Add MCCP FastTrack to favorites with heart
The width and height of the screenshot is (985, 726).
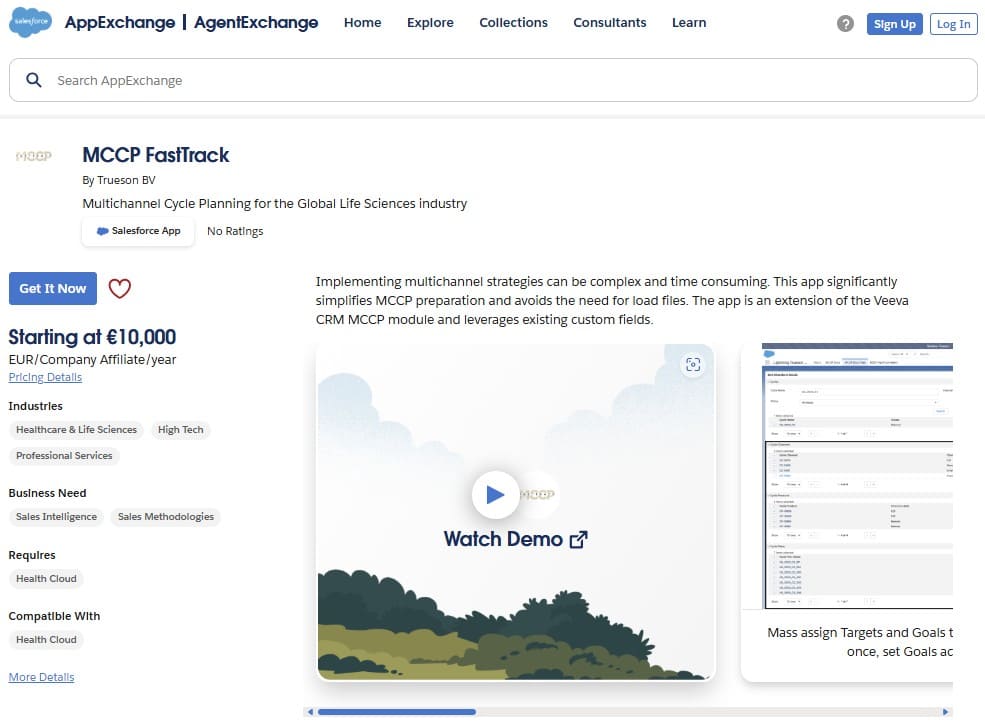pyautogui.click(x=119, y=288)
